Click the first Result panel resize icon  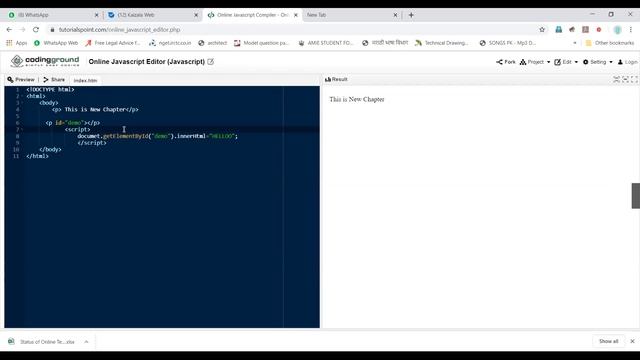tap(616, 79)
